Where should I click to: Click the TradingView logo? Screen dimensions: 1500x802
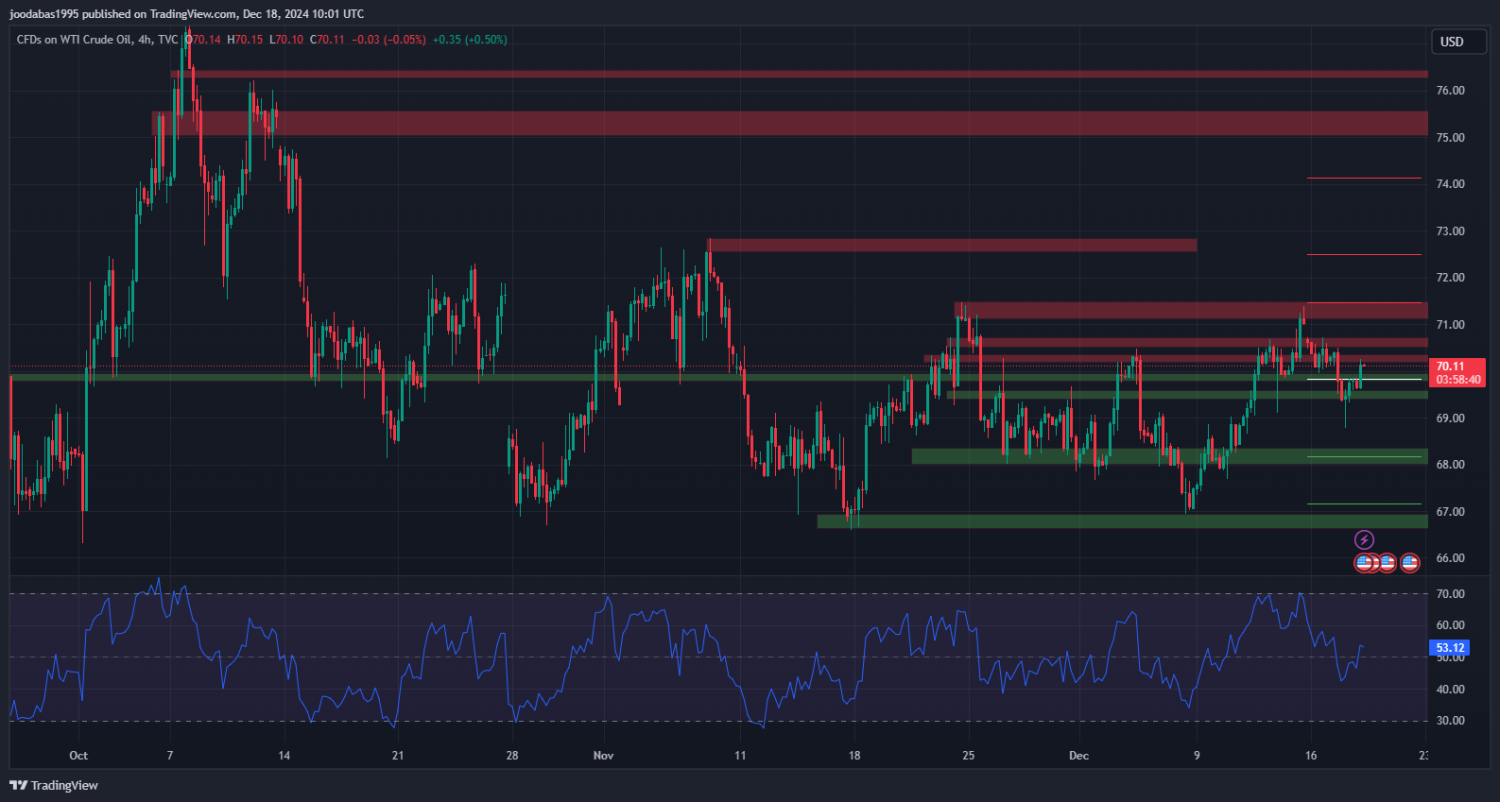pyautogui.click(x=54, y=785)
